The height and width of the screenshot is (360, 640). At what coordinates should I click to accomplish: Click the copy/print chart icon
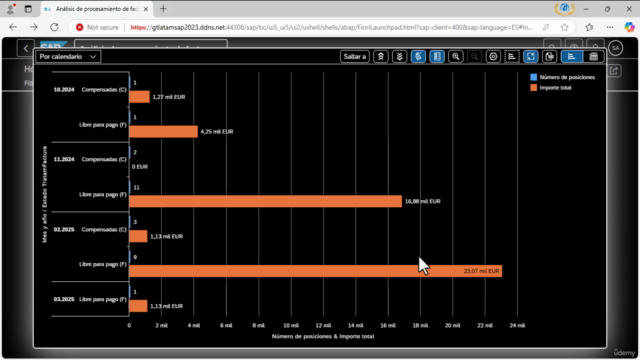(549, 57)
